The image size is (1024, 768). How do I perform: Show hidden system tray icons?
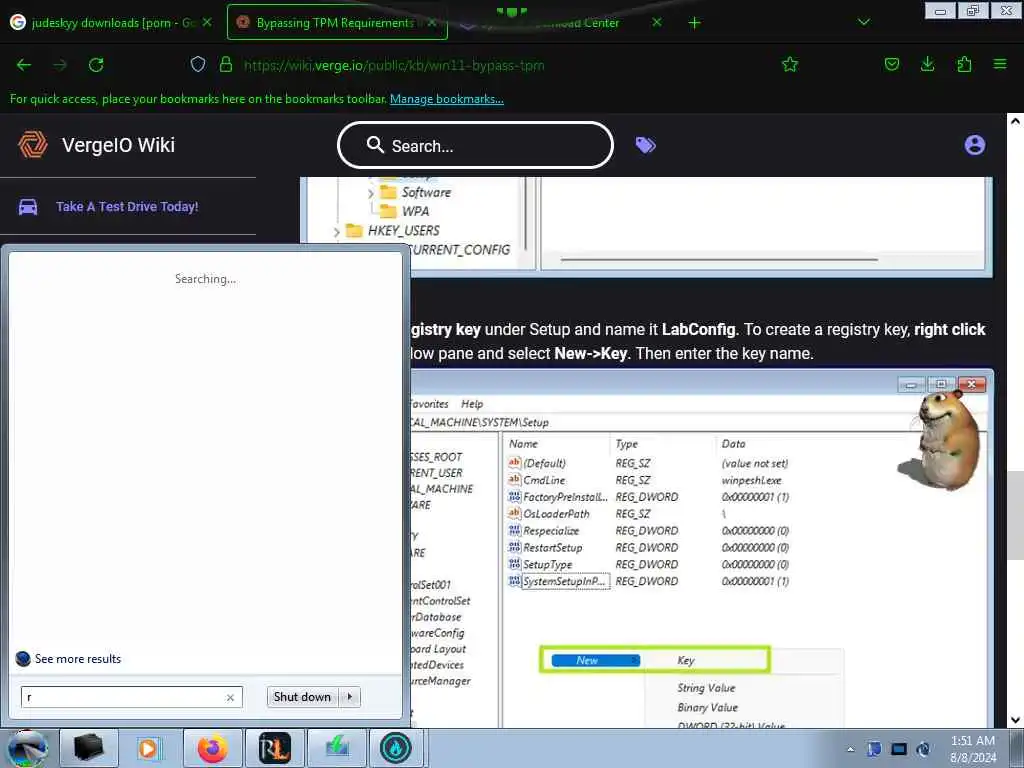point(850,749)
